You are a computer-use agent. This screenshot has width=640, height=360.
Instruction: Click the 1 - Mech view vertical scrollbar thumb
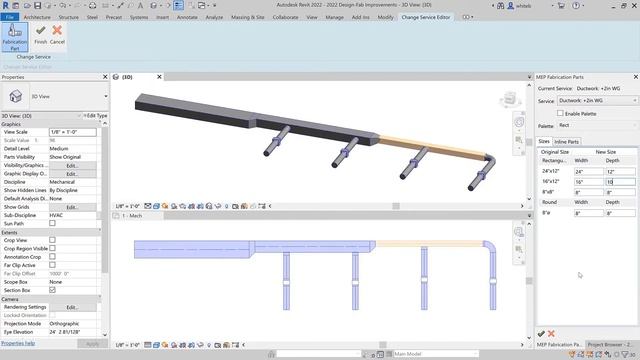[529, 281]
